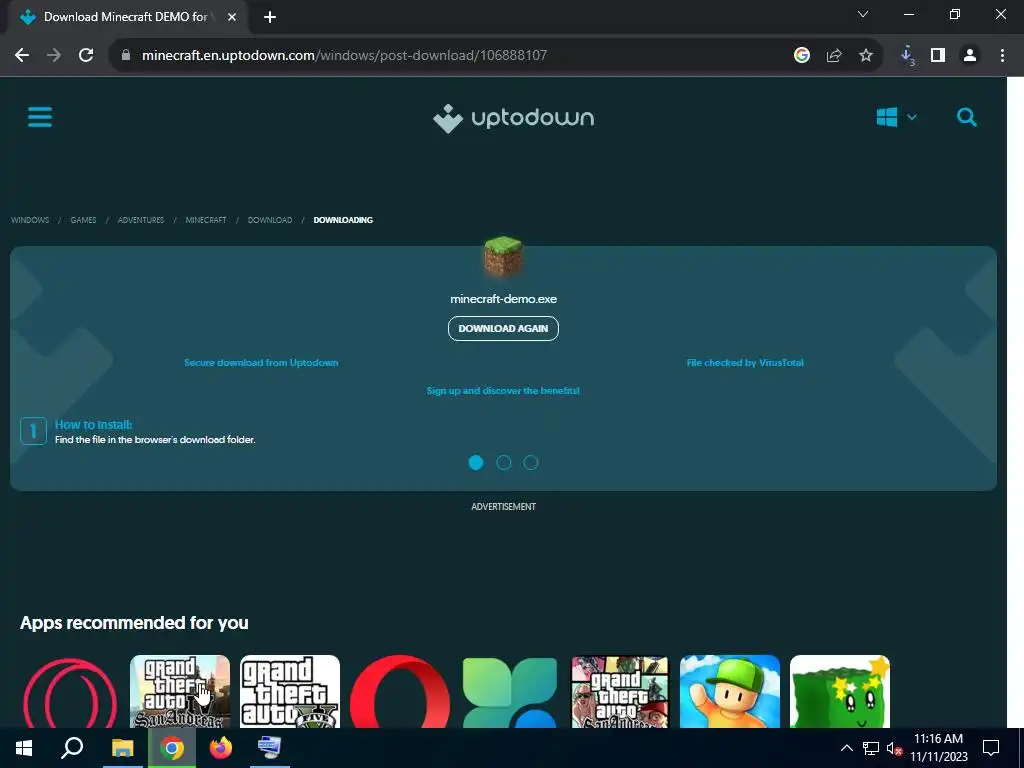
Task: Click the Minecraft grass block icon
Action: [x=503, y=257]
